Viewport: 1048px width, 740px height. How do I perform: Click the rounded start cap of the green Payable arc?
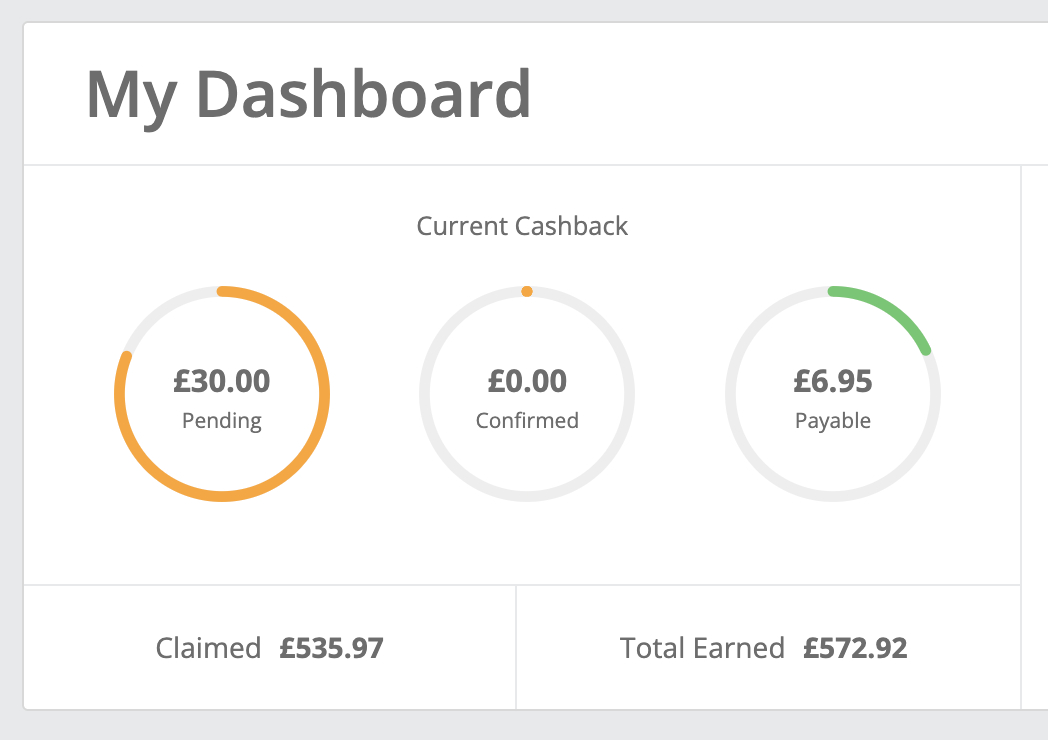pyautogui.click(x=833, y=291)
